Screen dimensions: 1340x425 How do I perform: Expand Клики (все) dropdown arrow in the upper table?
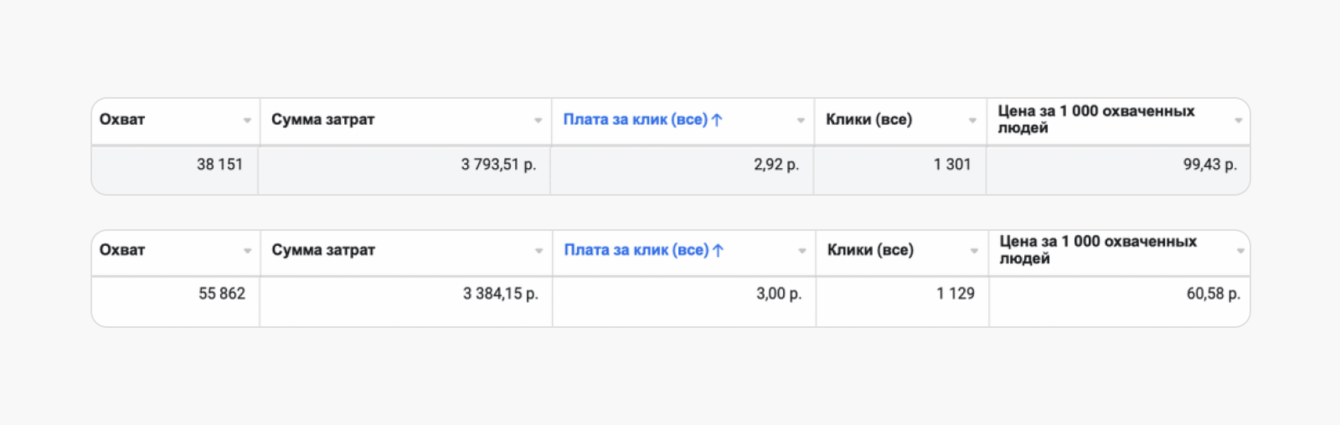click(x=973, y=121)
